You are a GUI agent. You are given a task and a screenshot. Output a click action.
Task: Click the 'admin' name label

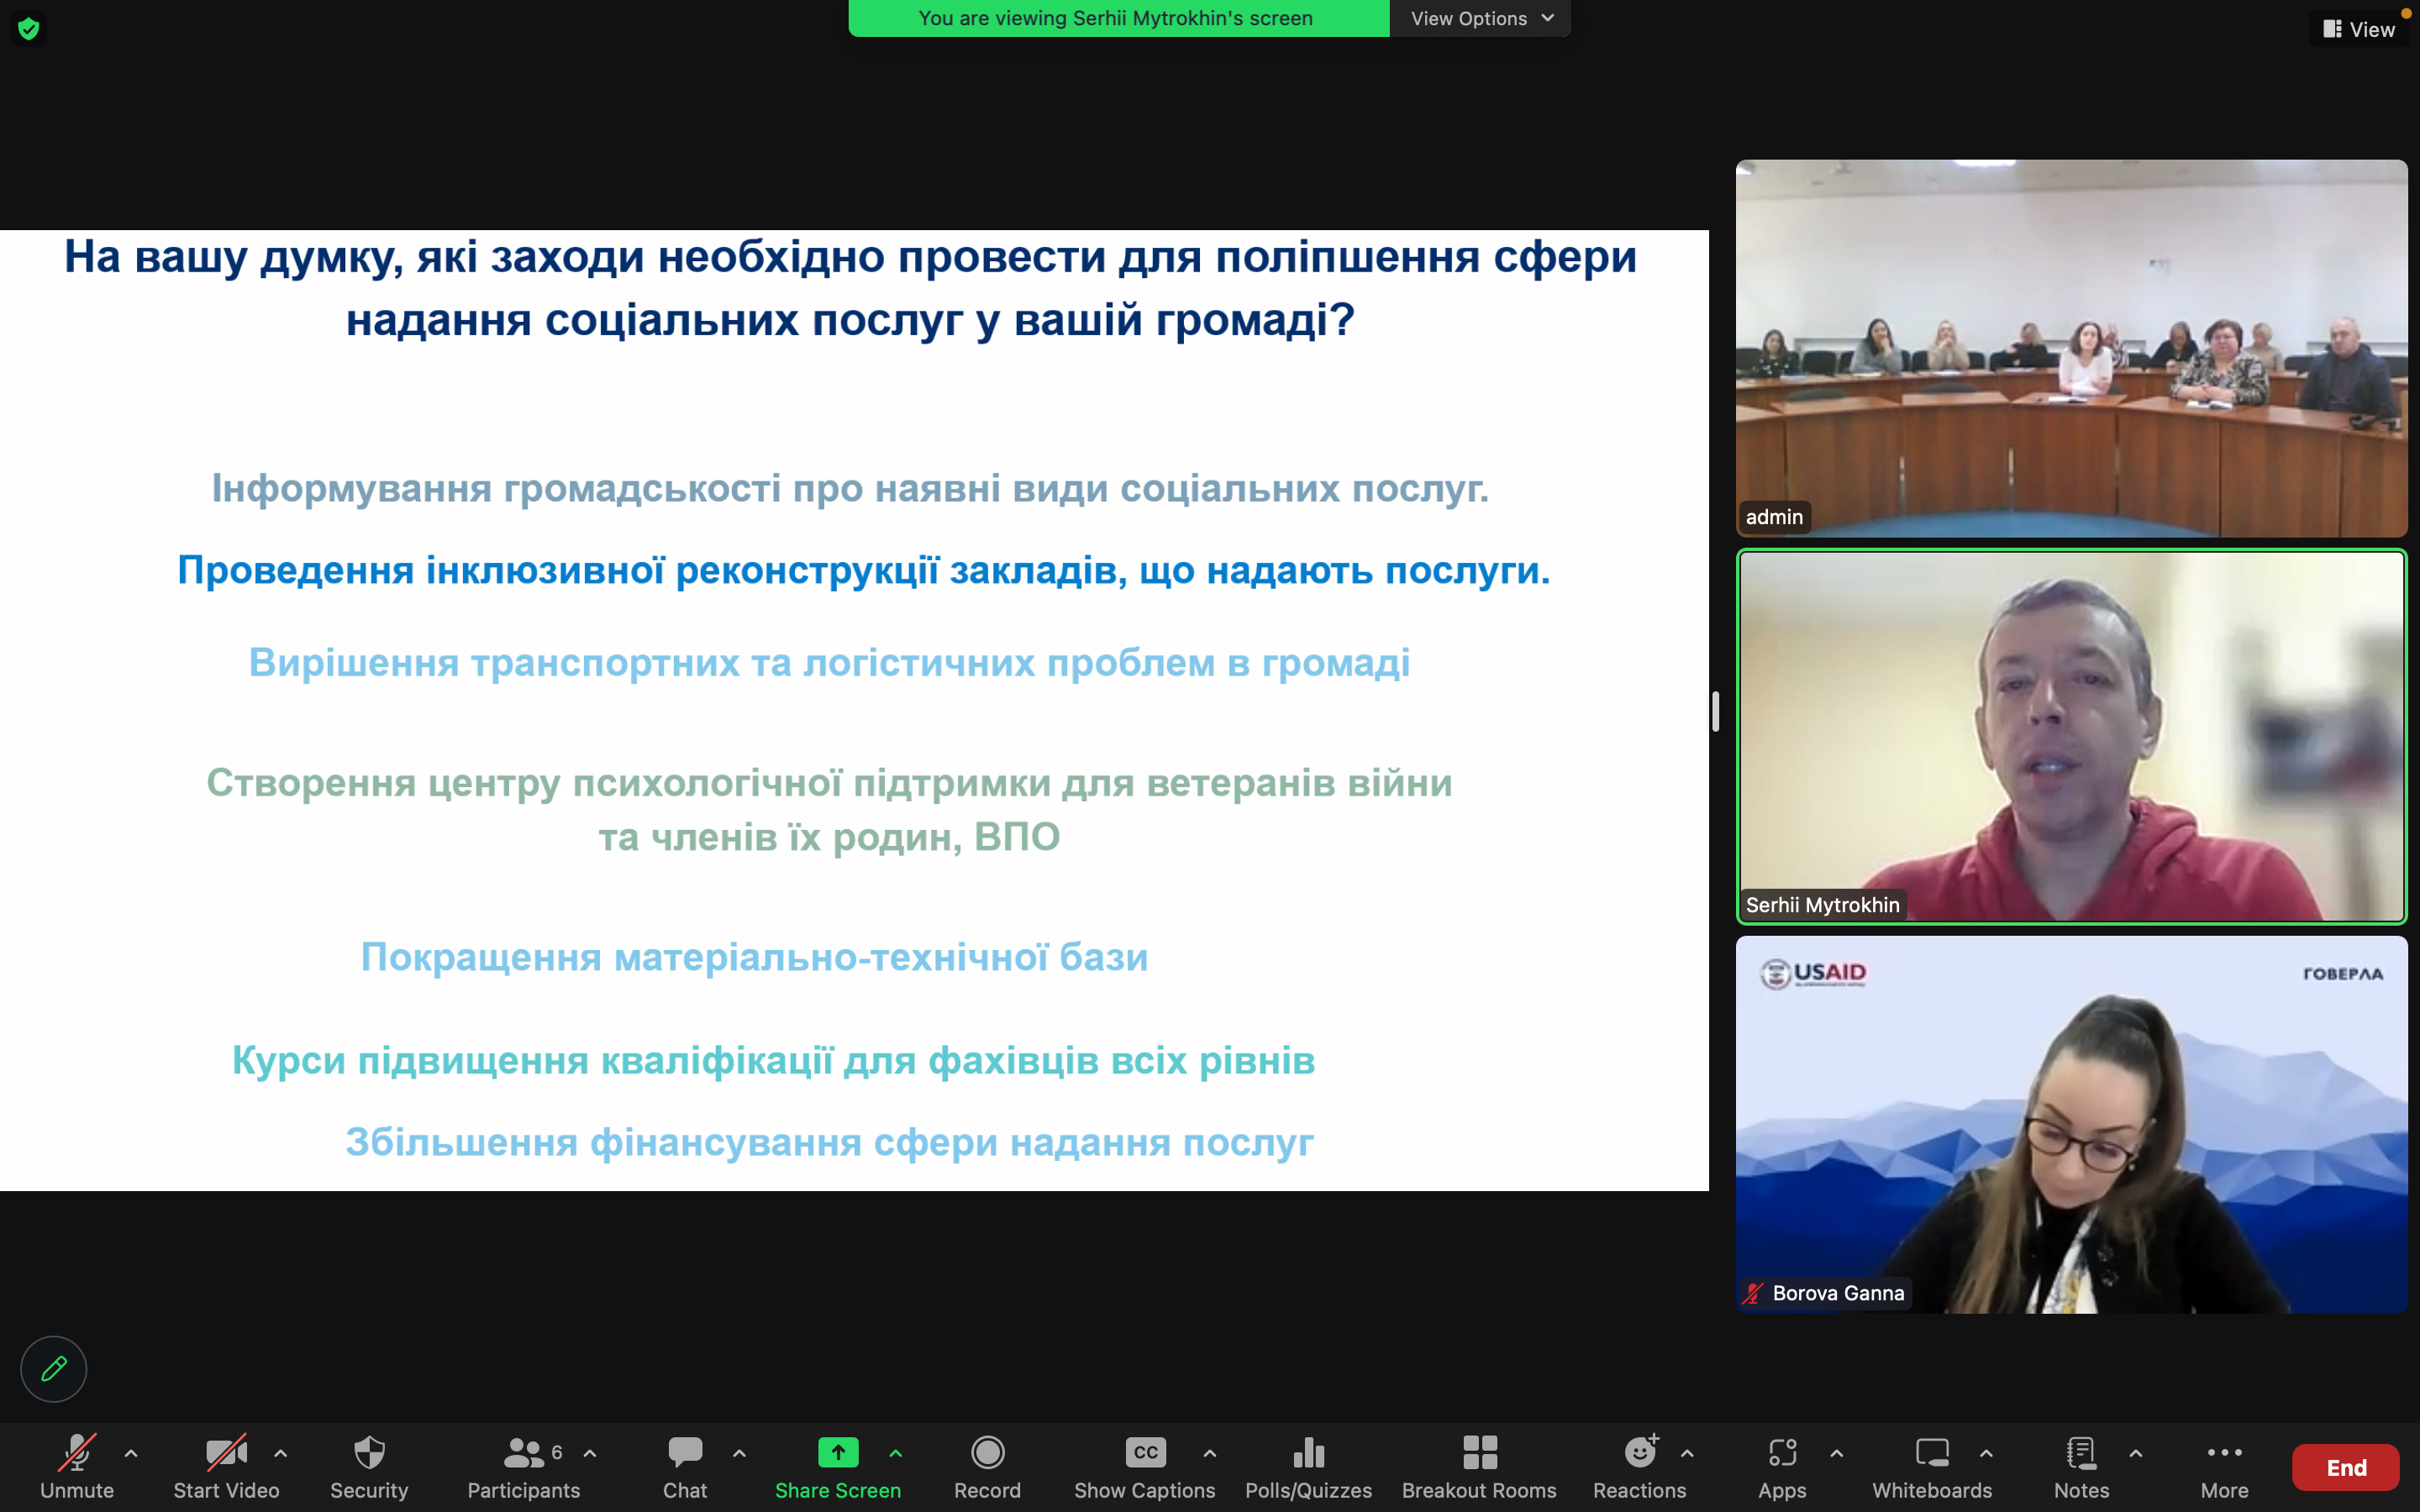tap(1775, 517)
